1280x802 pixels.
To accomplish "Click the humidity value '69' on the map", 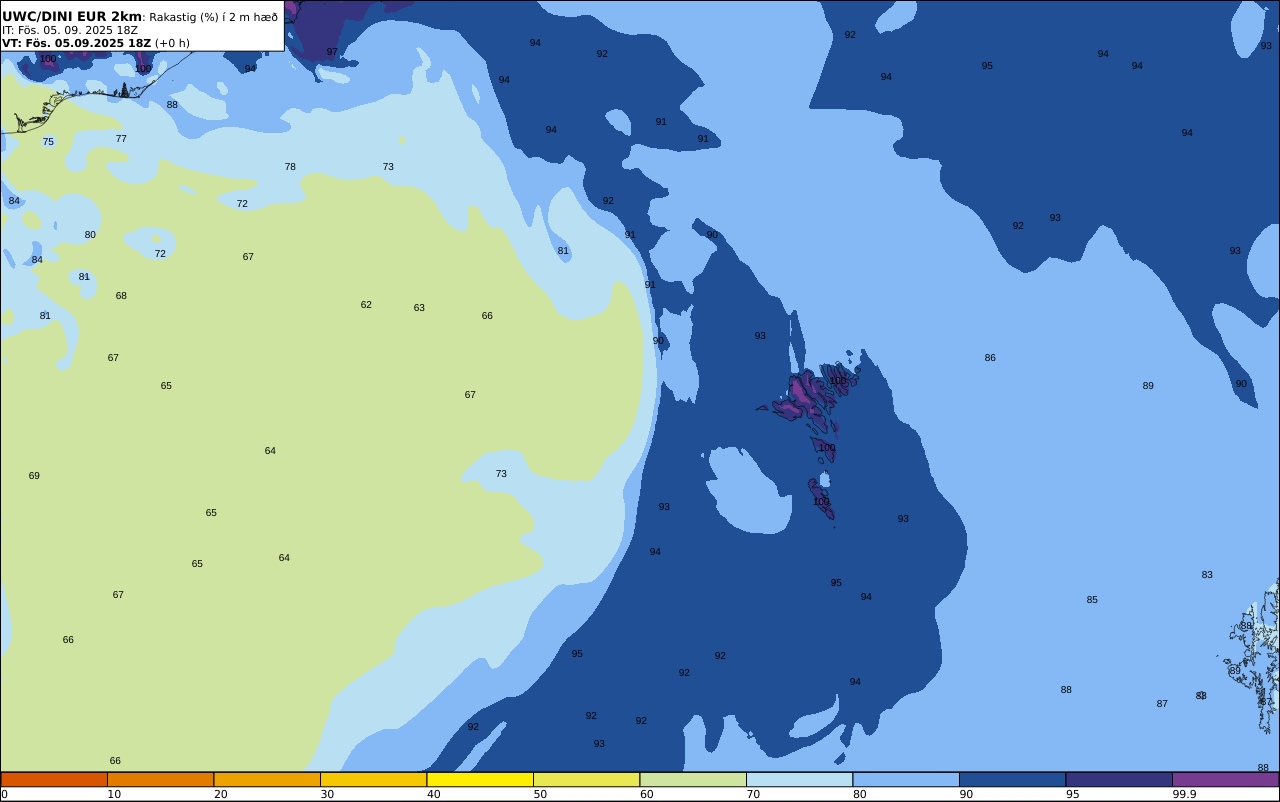I will point(34,476).
